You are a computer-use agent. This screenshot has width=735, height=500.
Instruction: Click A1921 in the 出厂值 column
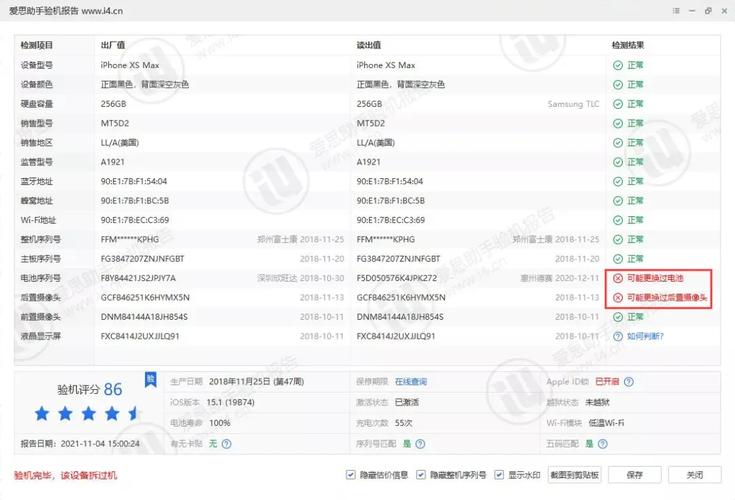112,162
